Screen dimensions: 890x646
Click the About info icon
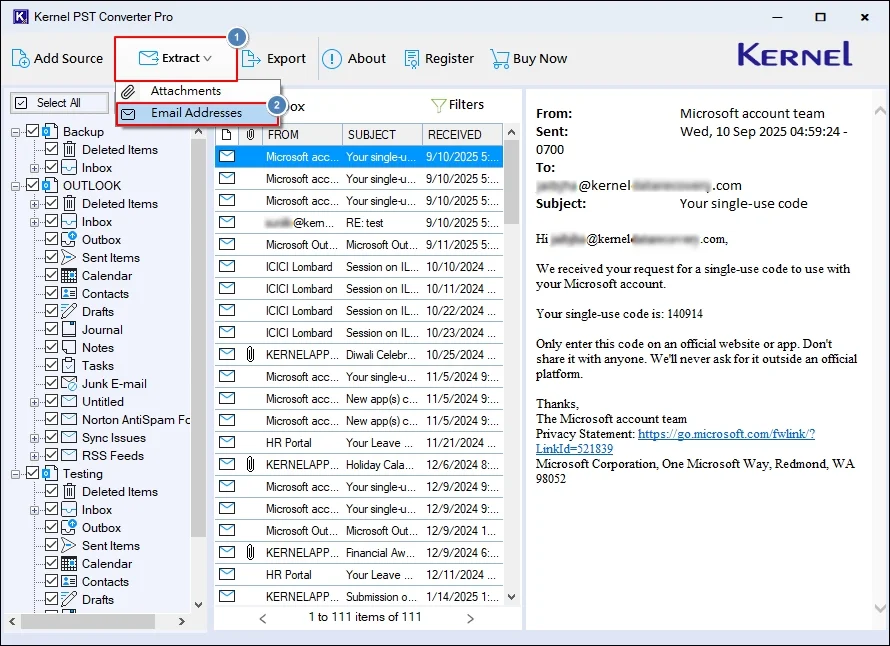pyautogui.click(x=331, y=58)
